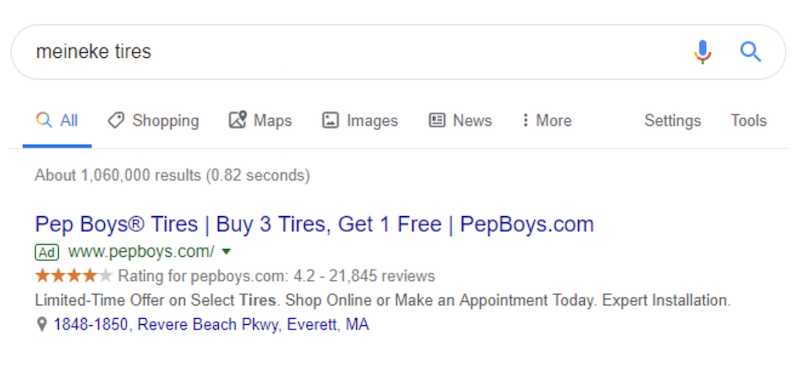Open the Revere Beach Pkwy address link

[x=211, y=325]
